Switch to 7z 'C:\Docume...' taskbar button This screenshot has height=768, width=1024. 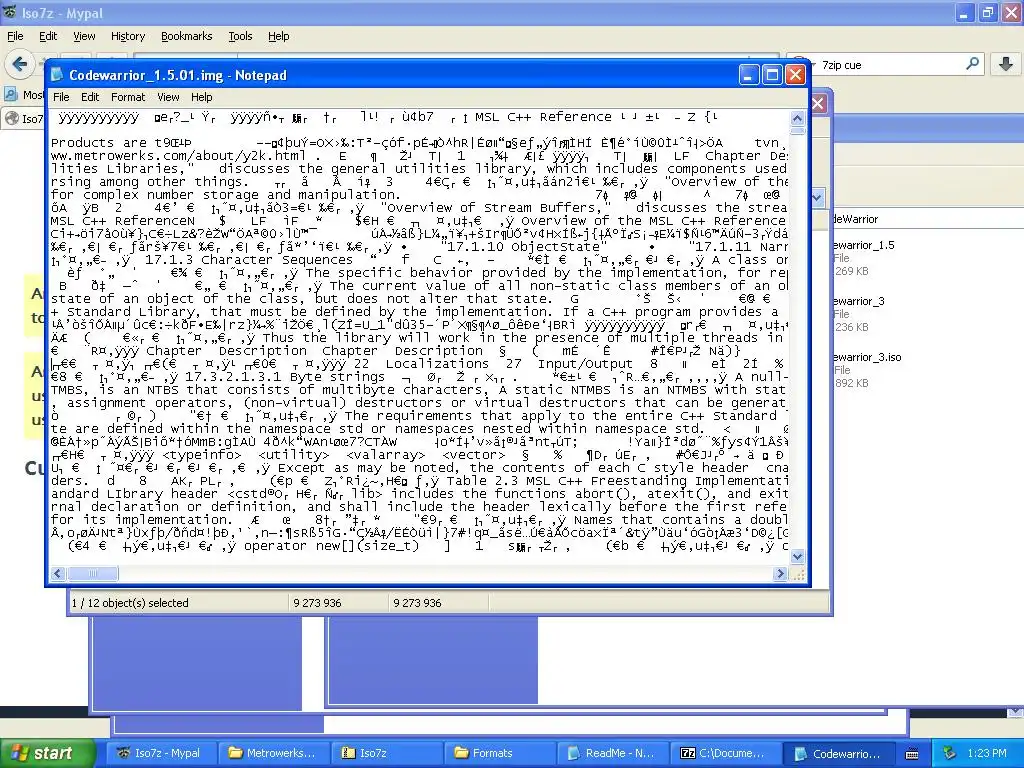(x=726, y=753)
